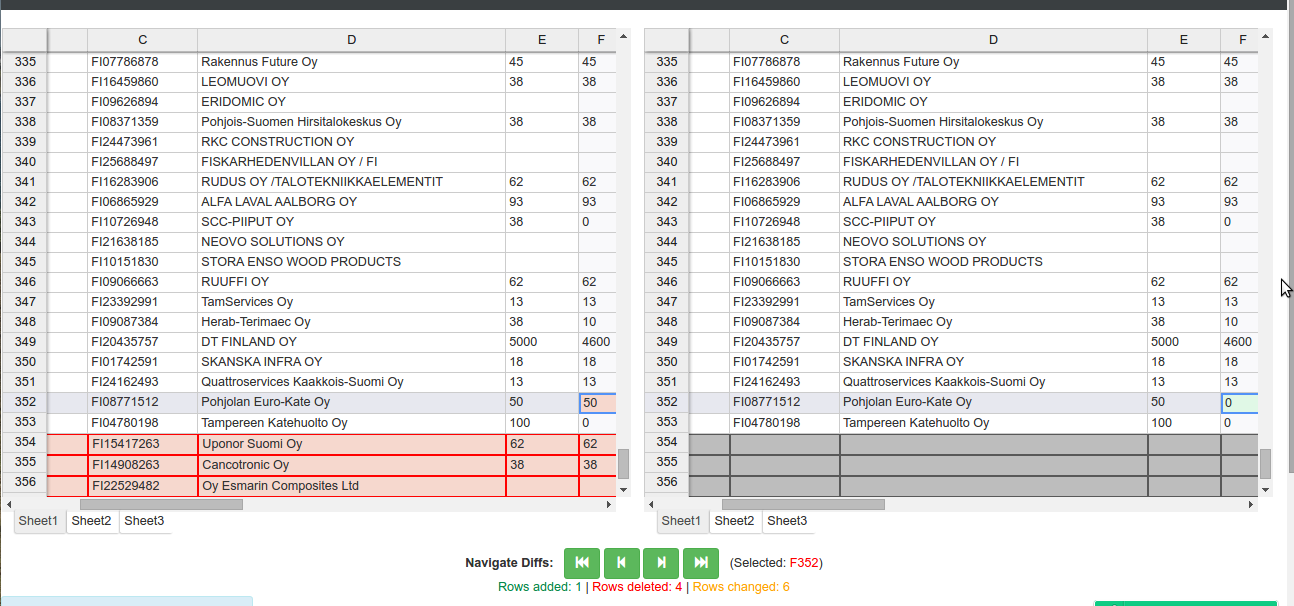This screenshot has width=1294, height=606.
Task: Click highlighted F352 cell in right sheet
Action: 1240,402
